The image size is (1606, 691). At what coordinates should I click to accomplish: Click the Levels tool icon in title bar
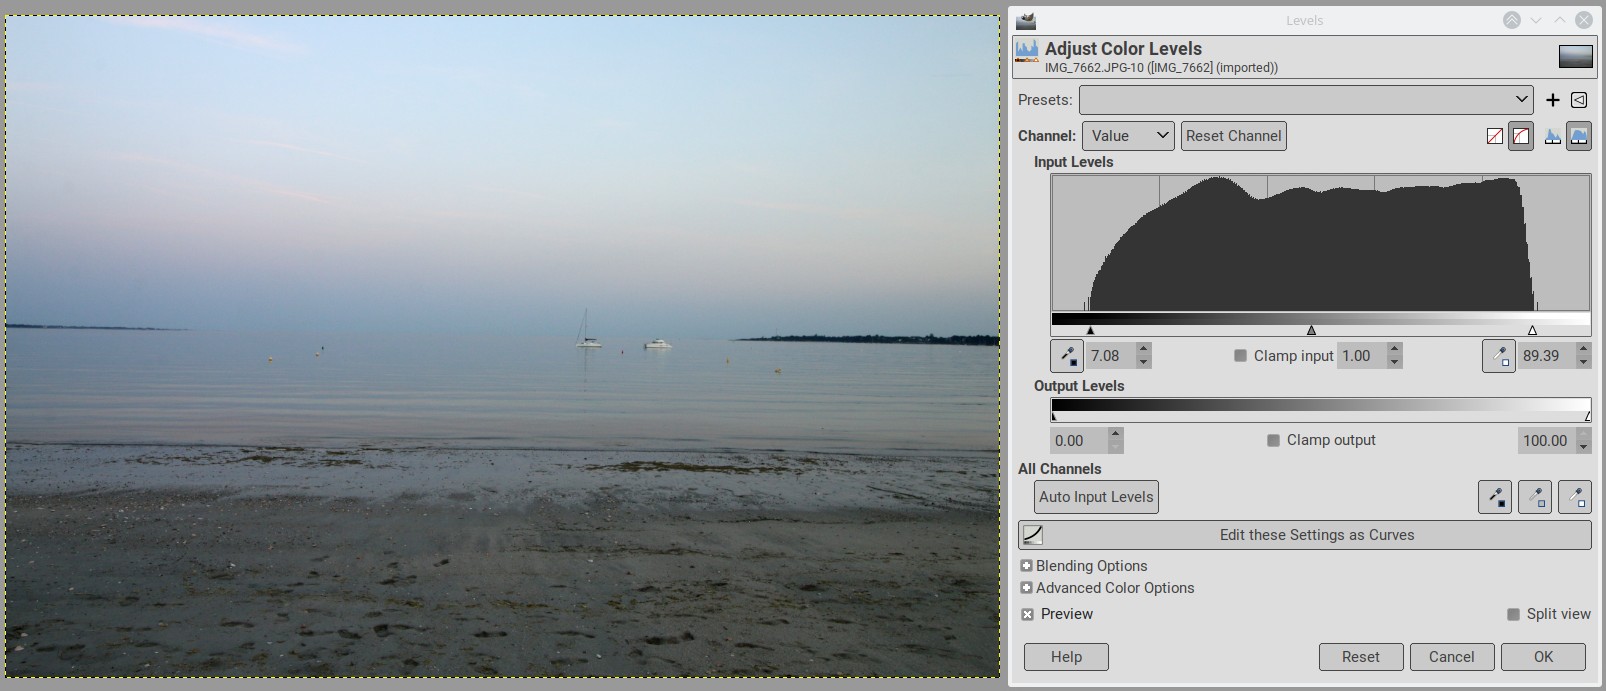tap(1025, 20)
